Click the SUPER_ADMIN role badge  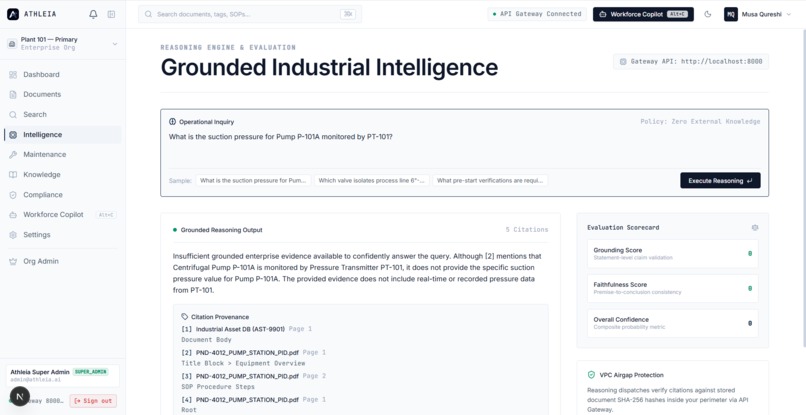point(90,372)
